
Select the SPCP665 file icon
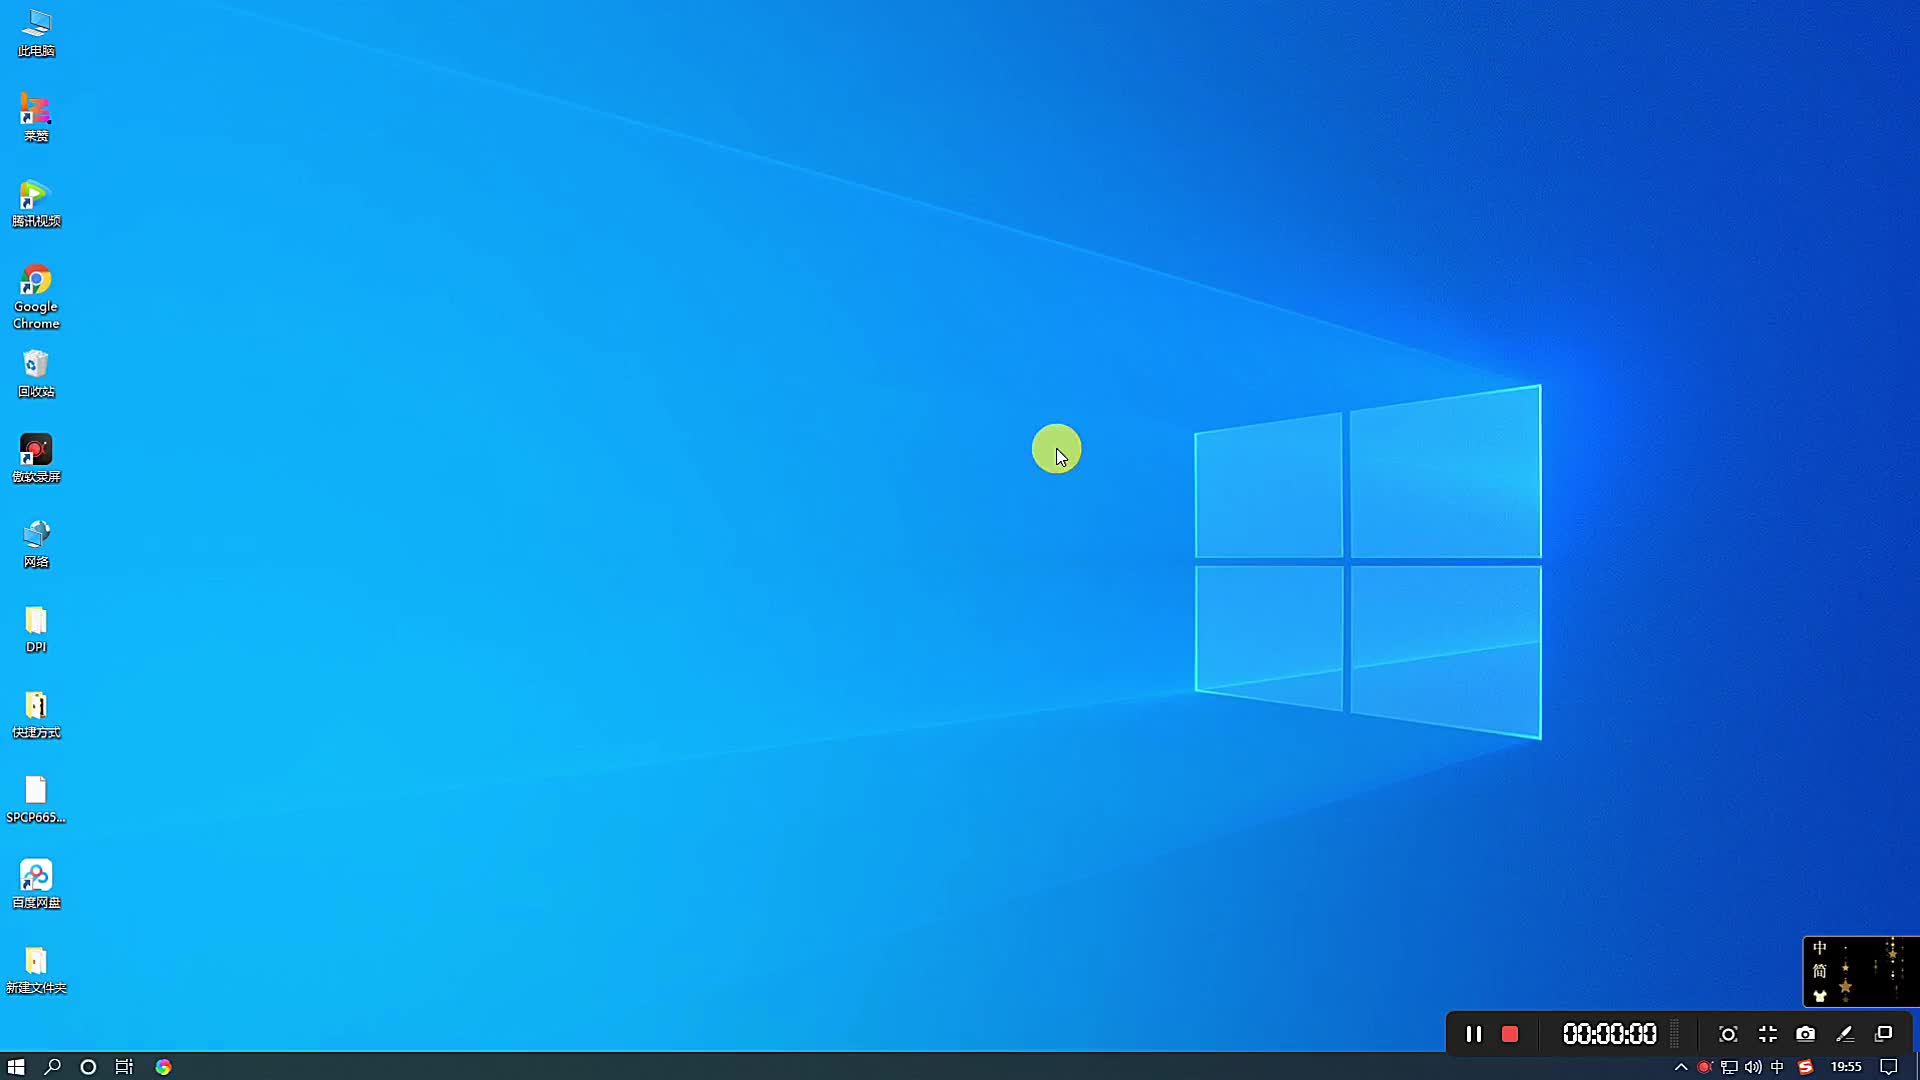[36, 799]
